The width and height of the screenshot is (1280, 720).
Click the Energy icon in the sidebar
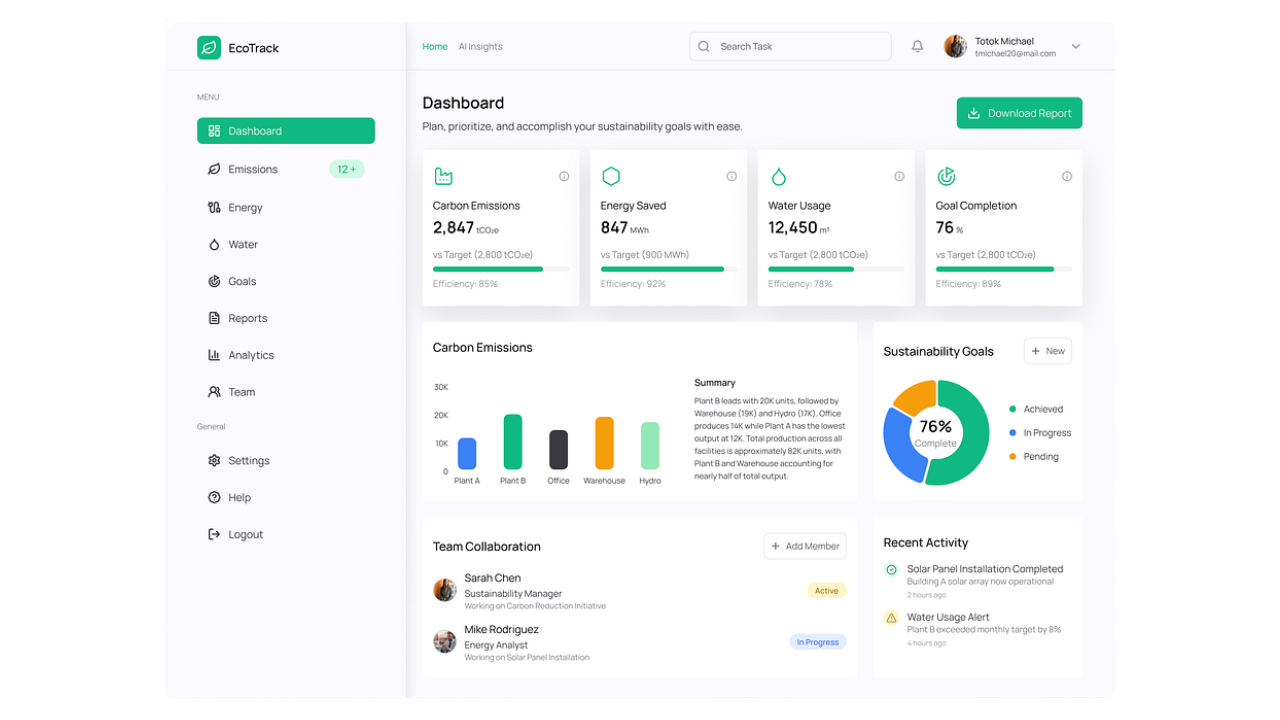(214, 207)
